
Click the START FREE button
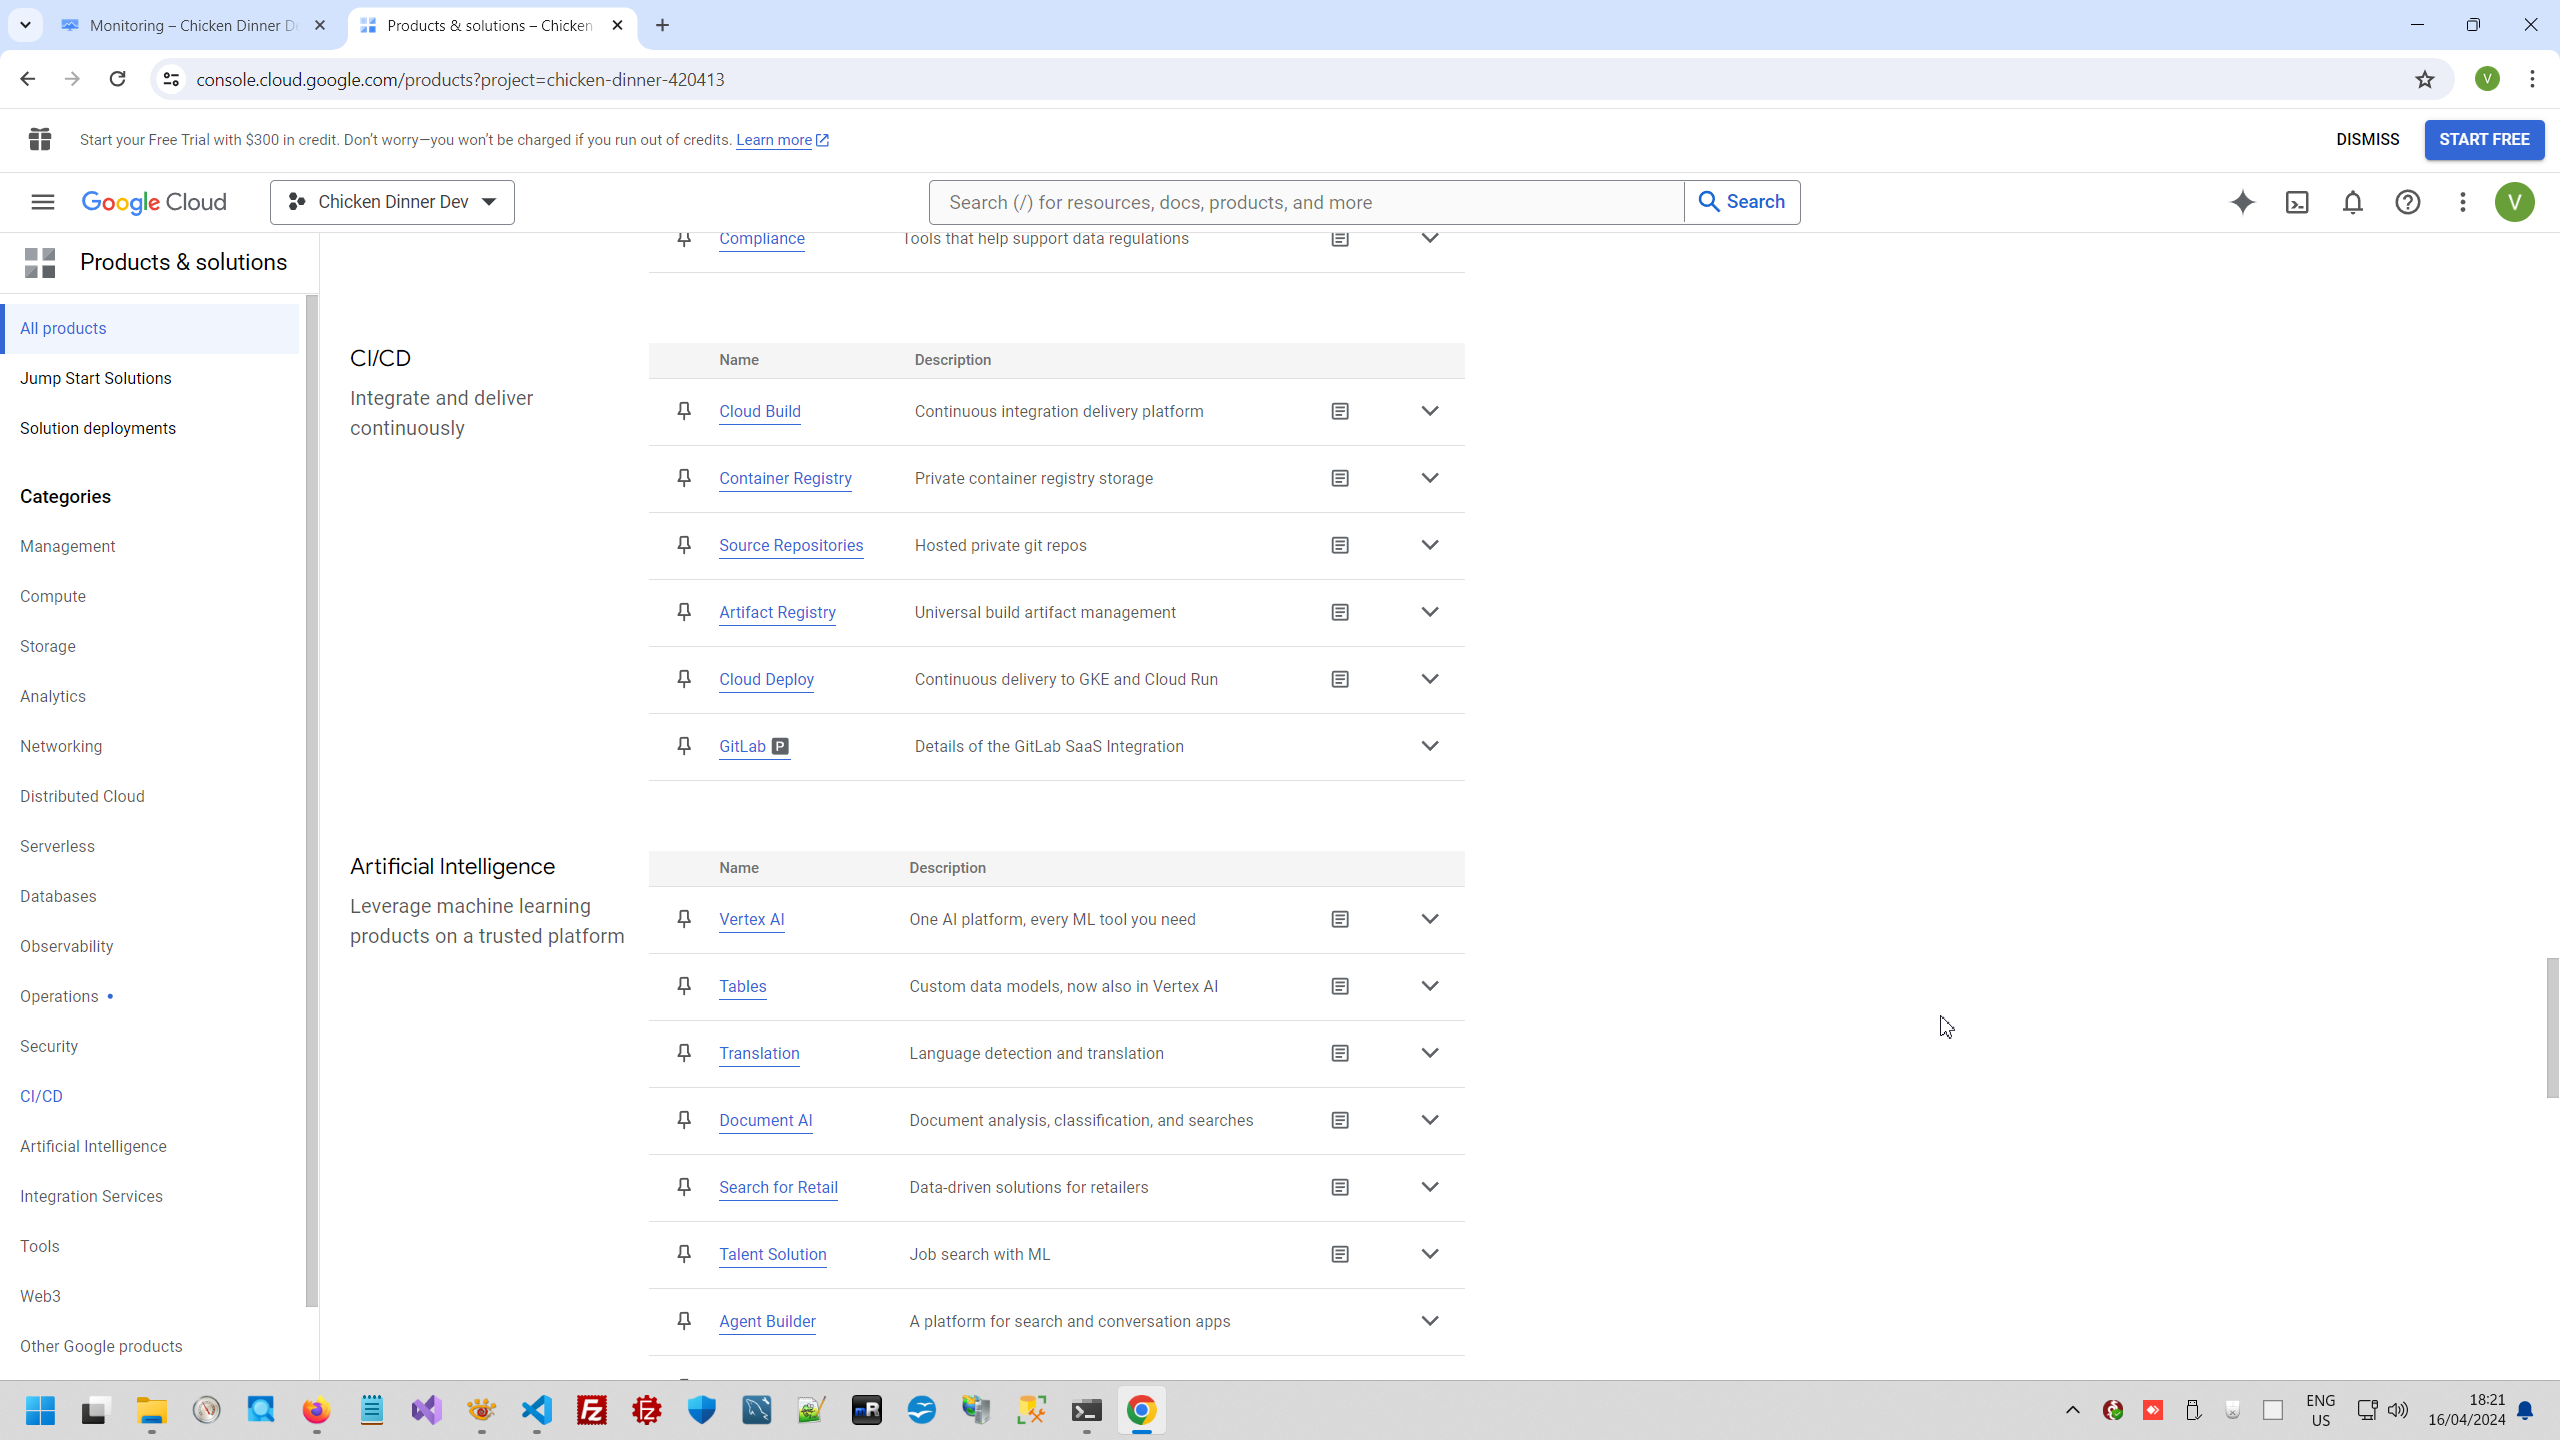point(2484,139)
